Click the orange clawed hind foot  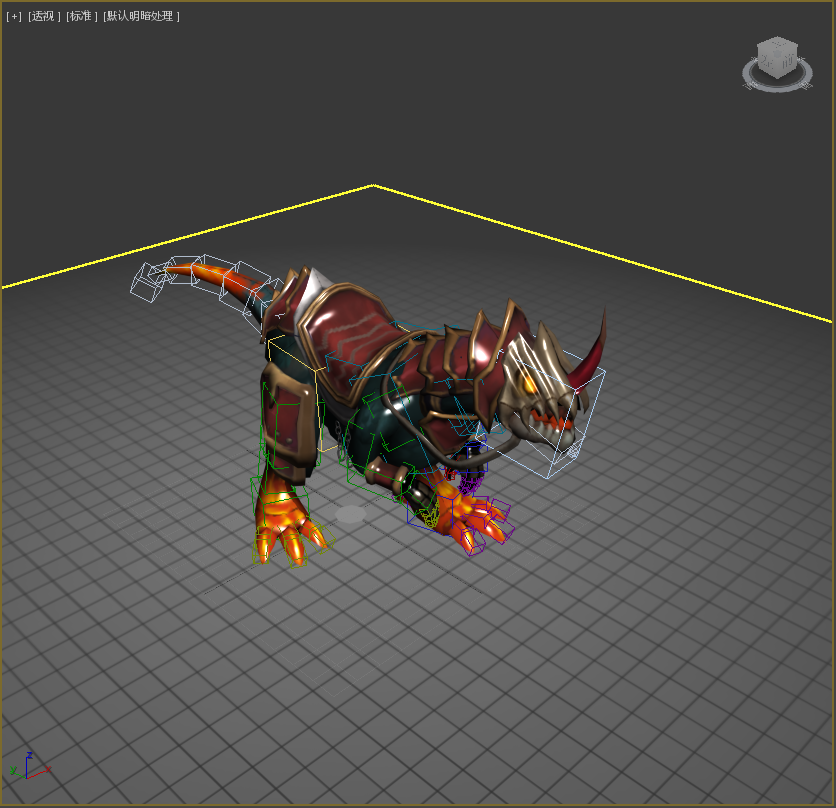click(x=289, y=520)
